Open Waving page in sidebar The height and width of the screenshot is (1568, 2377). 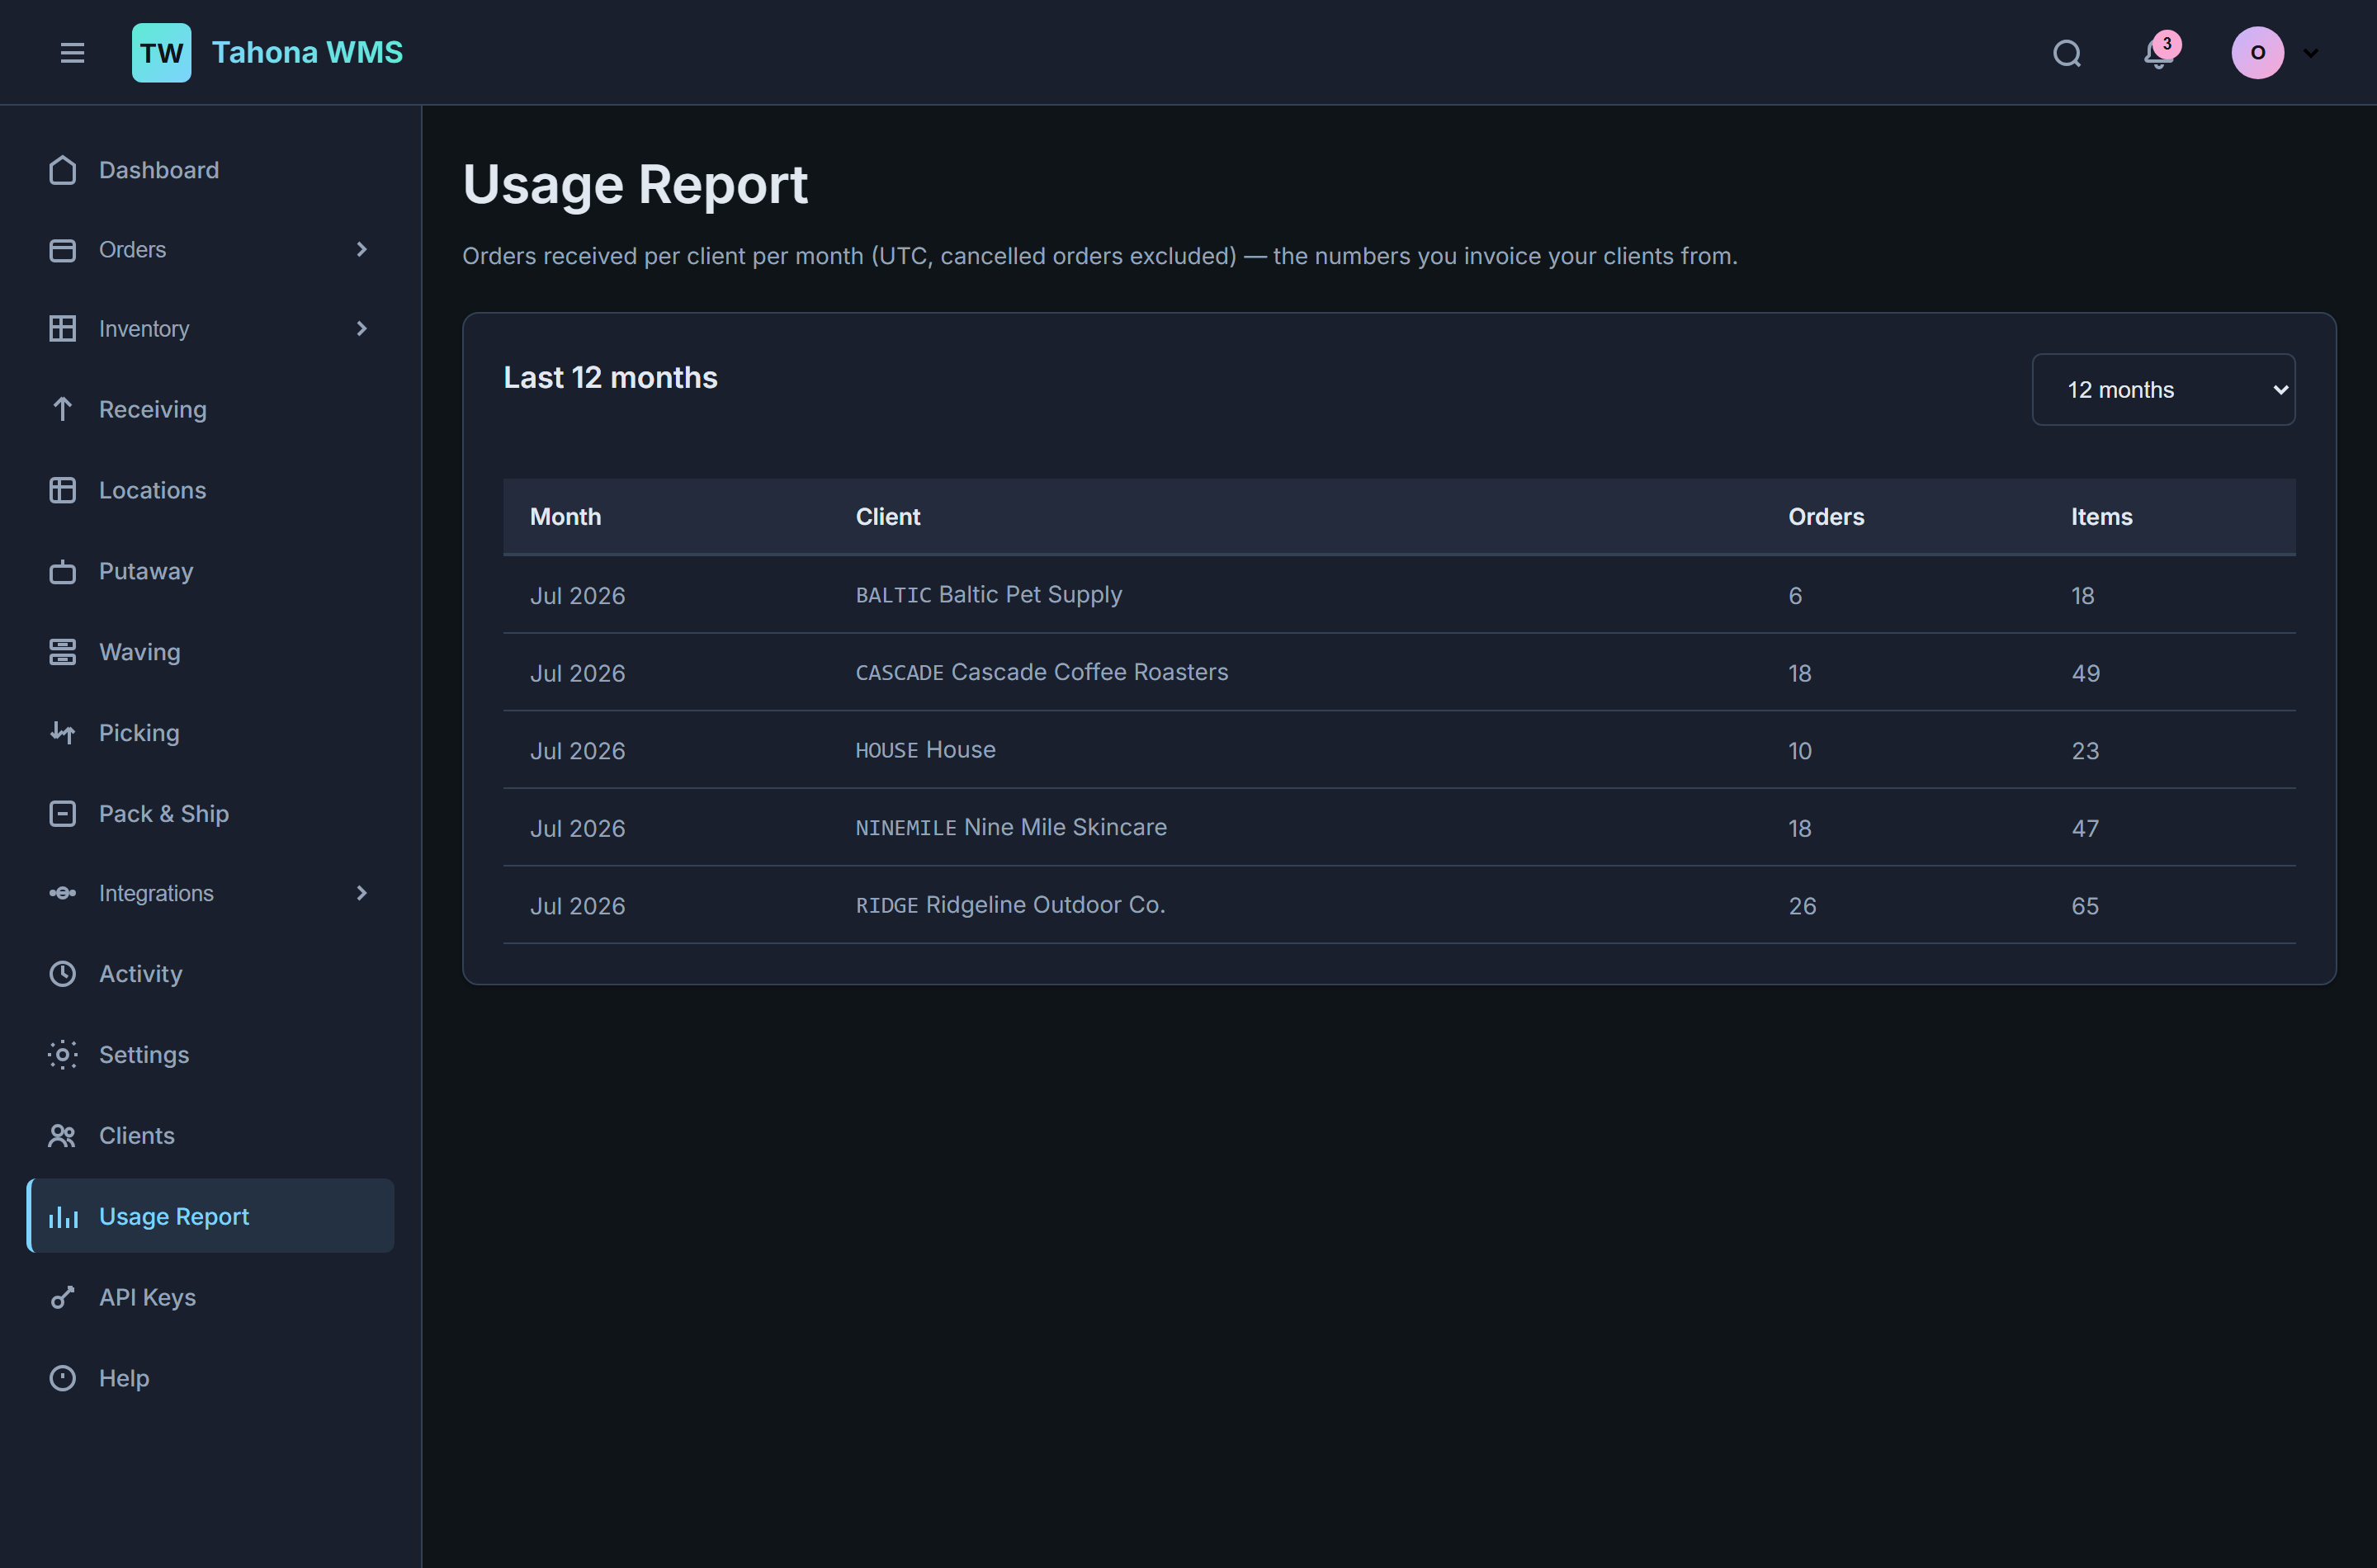(210, 652)
